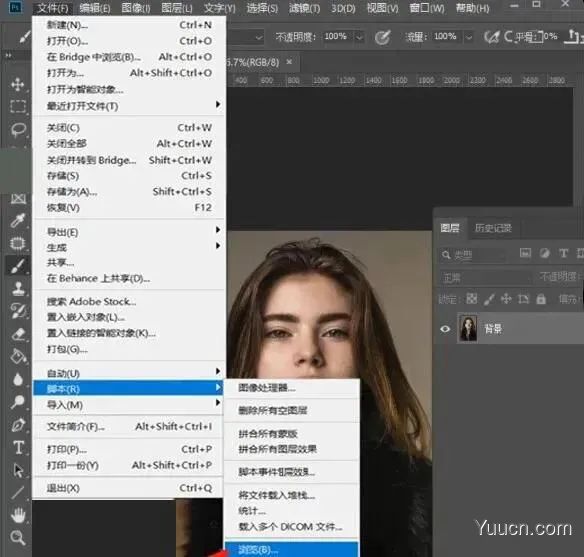Screen dimensions: 584x557
Task: Choose 将文件载入堆栈... script
Action: (292, 495)
